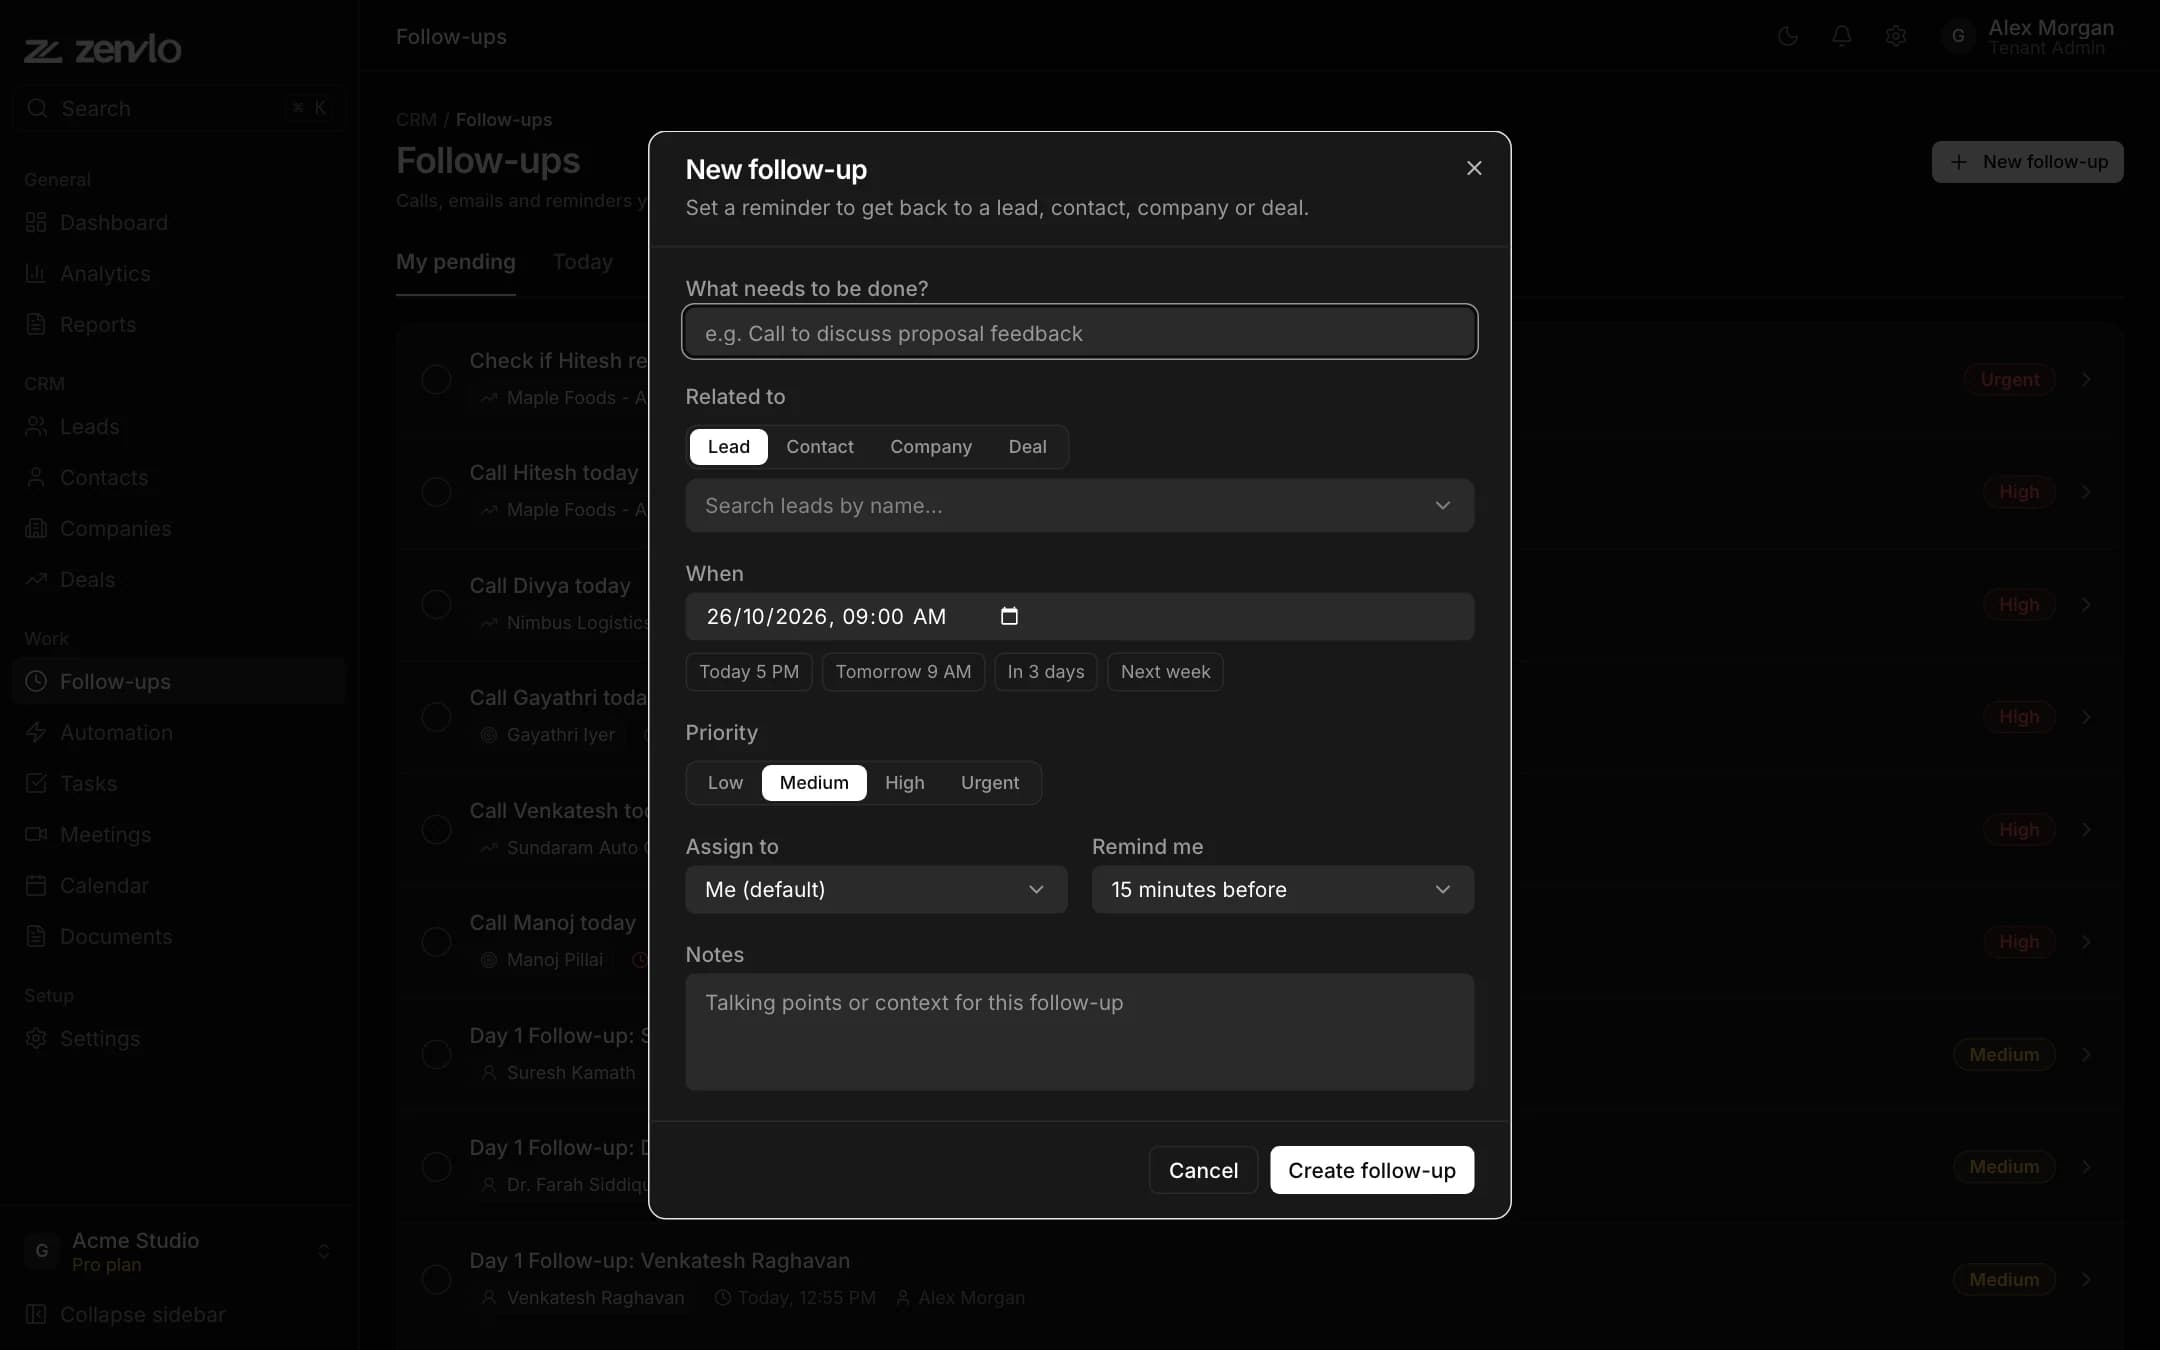Click the Notes text area

(x=1079, y=1032)
